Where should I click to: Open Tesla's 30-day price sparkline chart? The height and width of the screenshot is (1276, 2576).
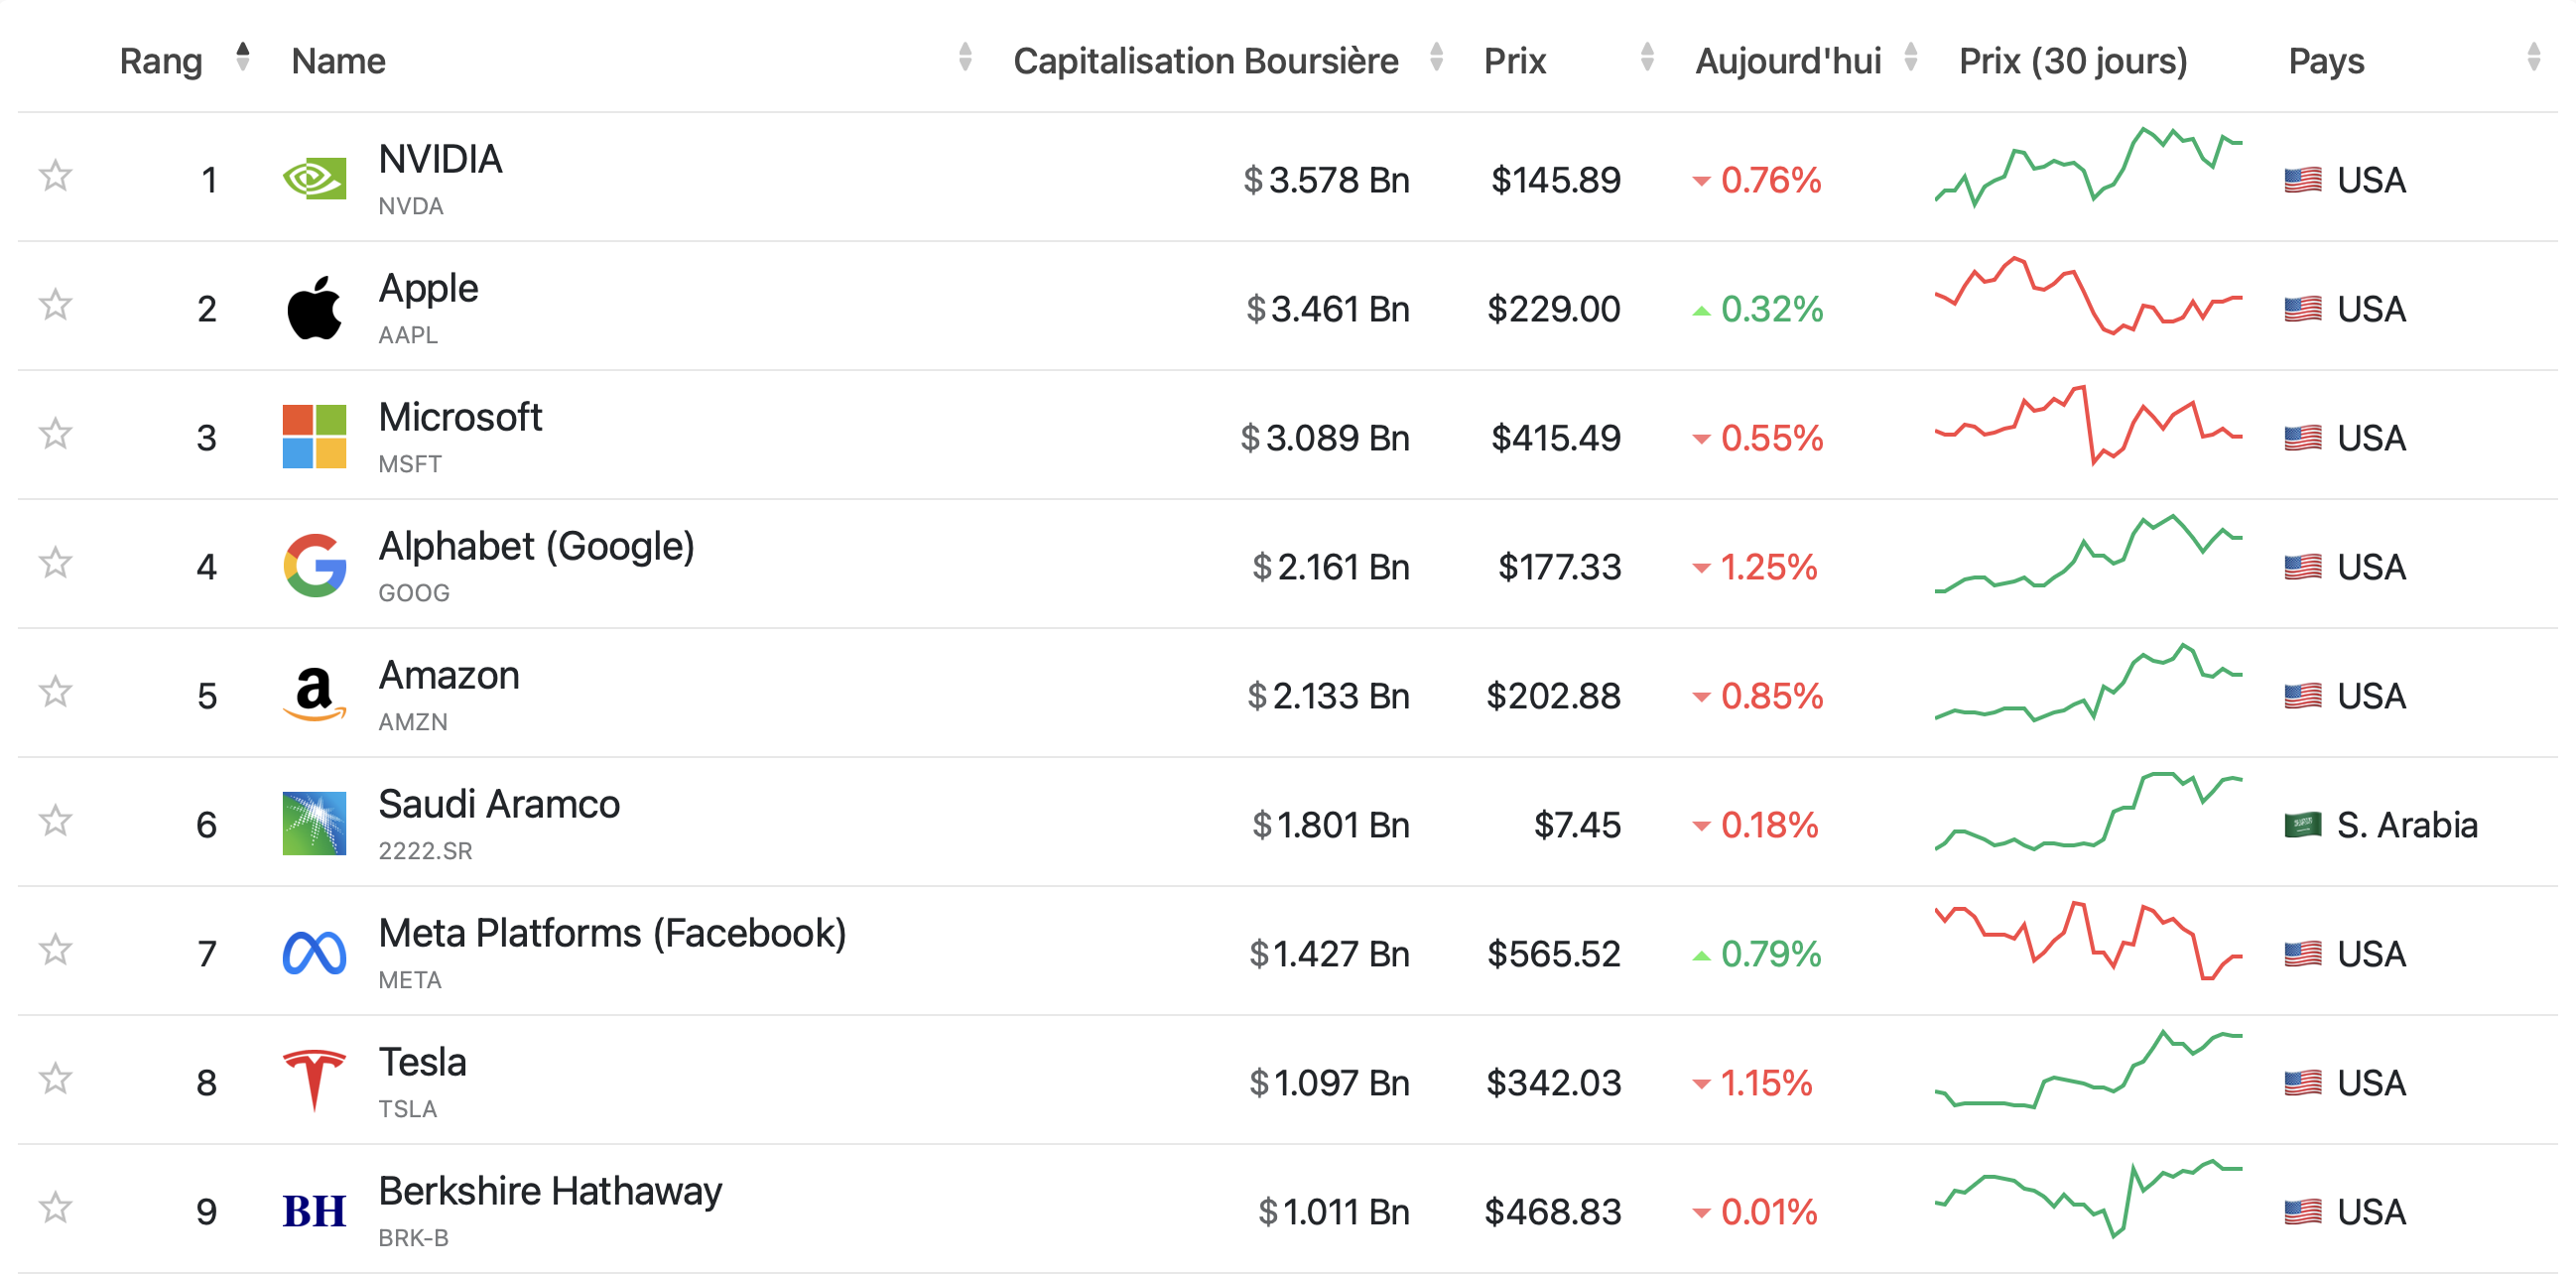[x=2088, y=1072]
